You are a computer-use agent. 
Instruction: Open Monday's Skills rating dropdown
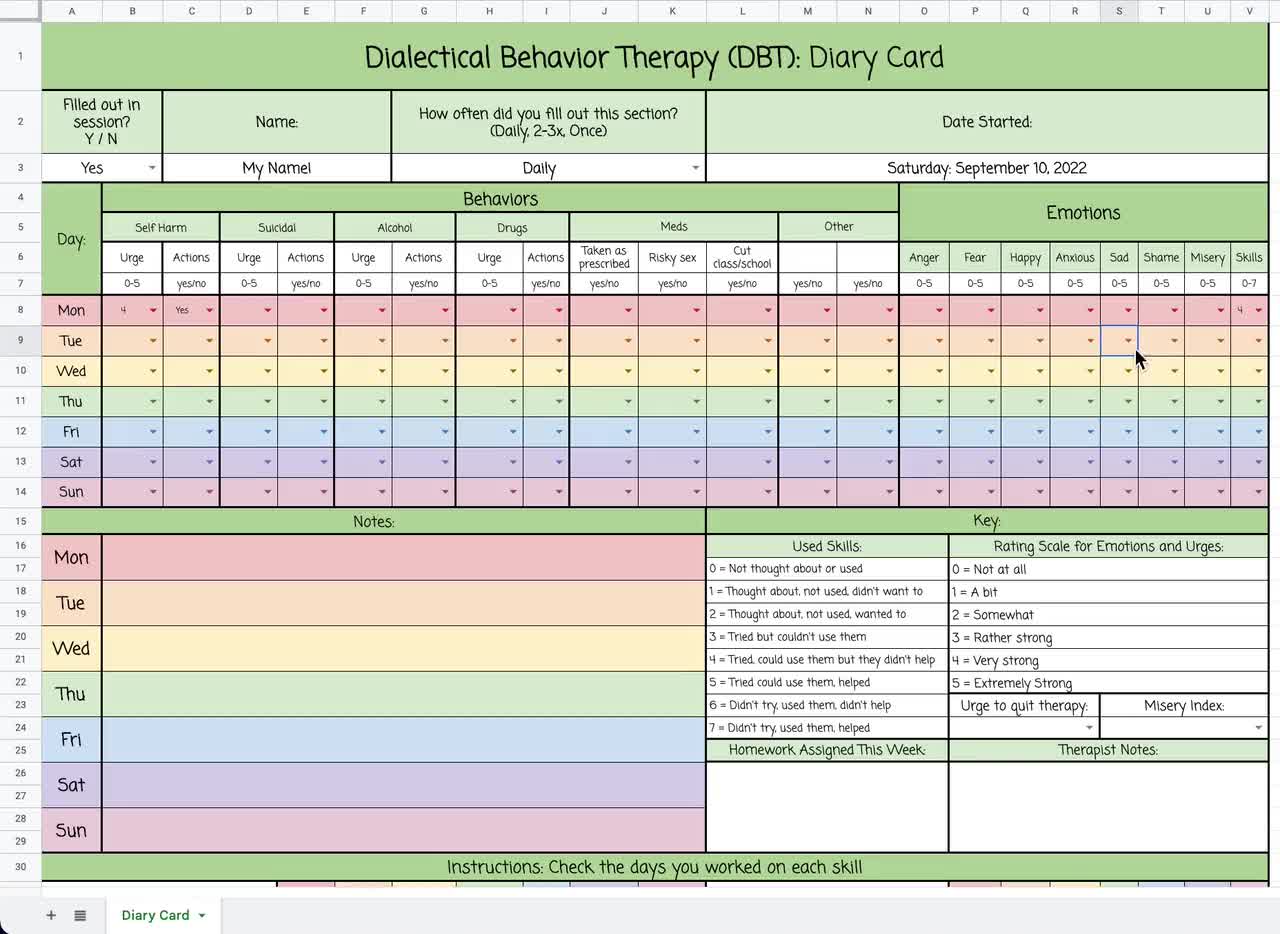point(1258,310)
